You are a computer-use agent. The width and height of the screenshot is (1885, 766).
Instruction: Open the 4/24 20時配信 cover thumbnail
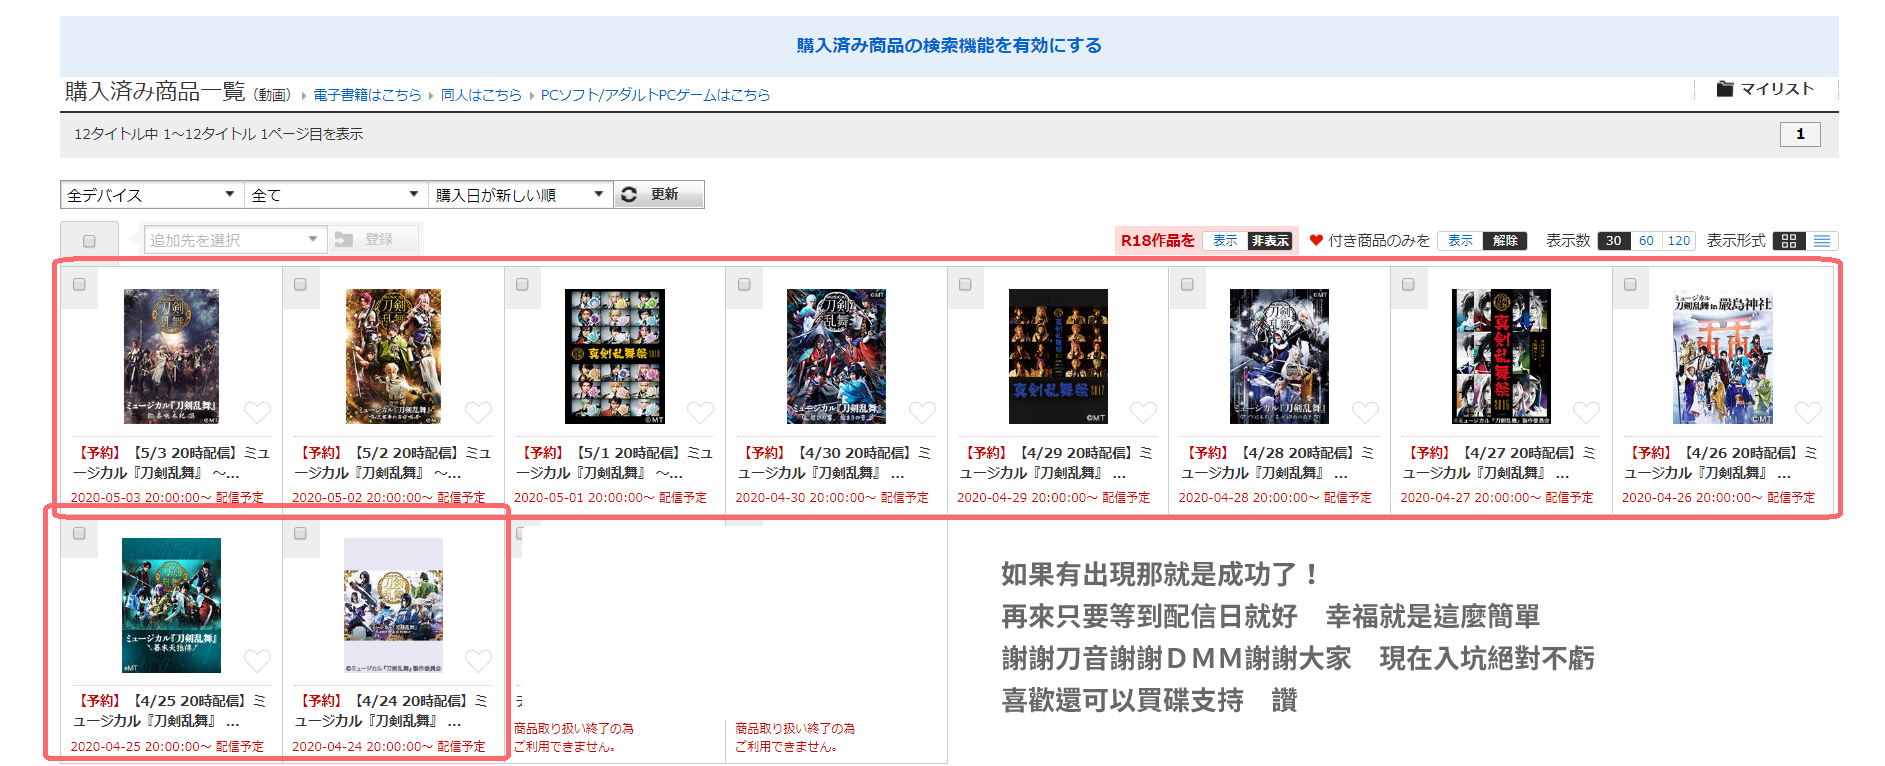[x=393, y=605]
